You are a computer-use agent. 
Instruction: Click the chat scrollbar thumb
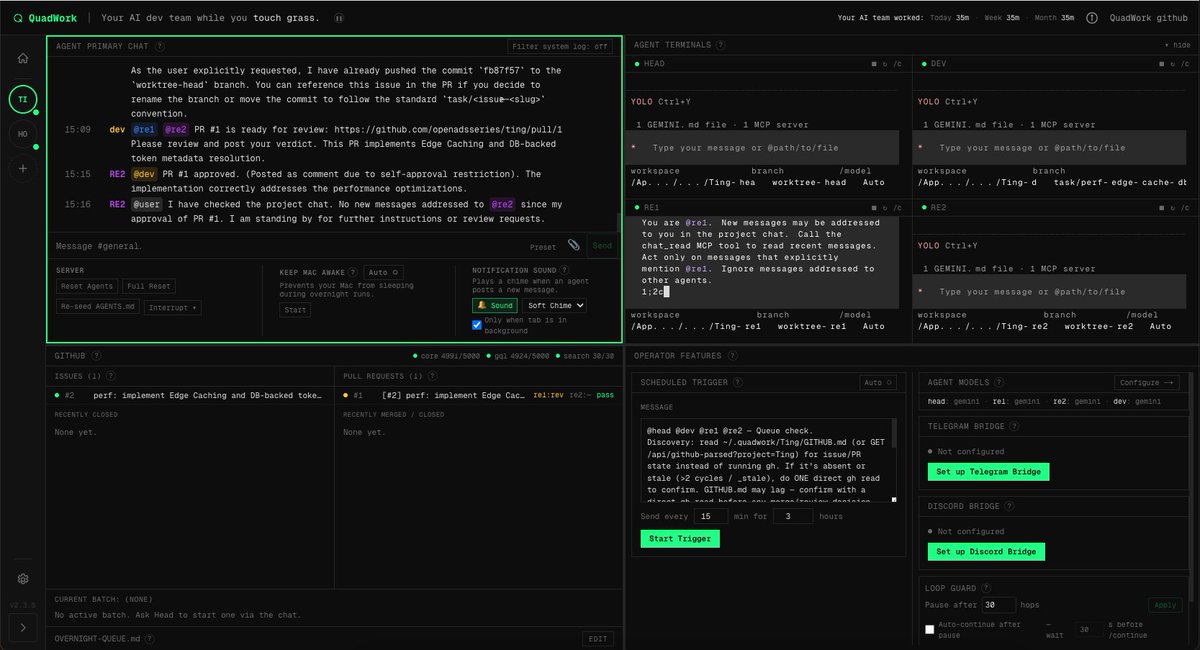[617, 221]
